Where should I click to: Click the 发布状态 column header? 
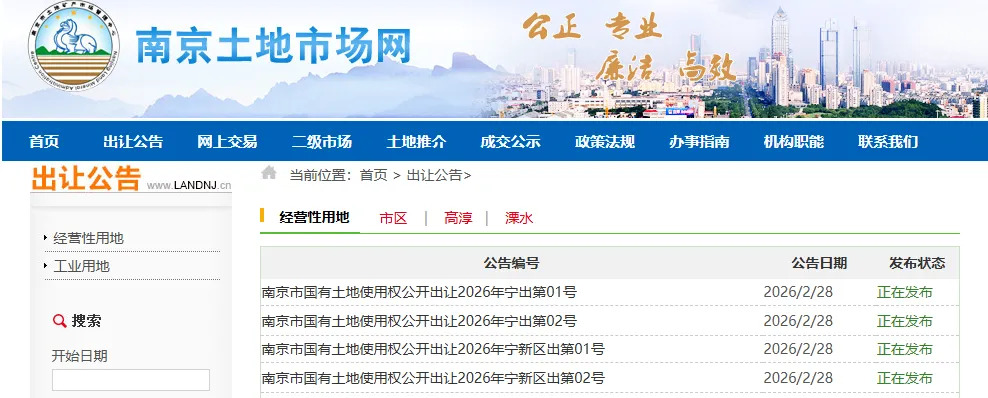point(917,263)
